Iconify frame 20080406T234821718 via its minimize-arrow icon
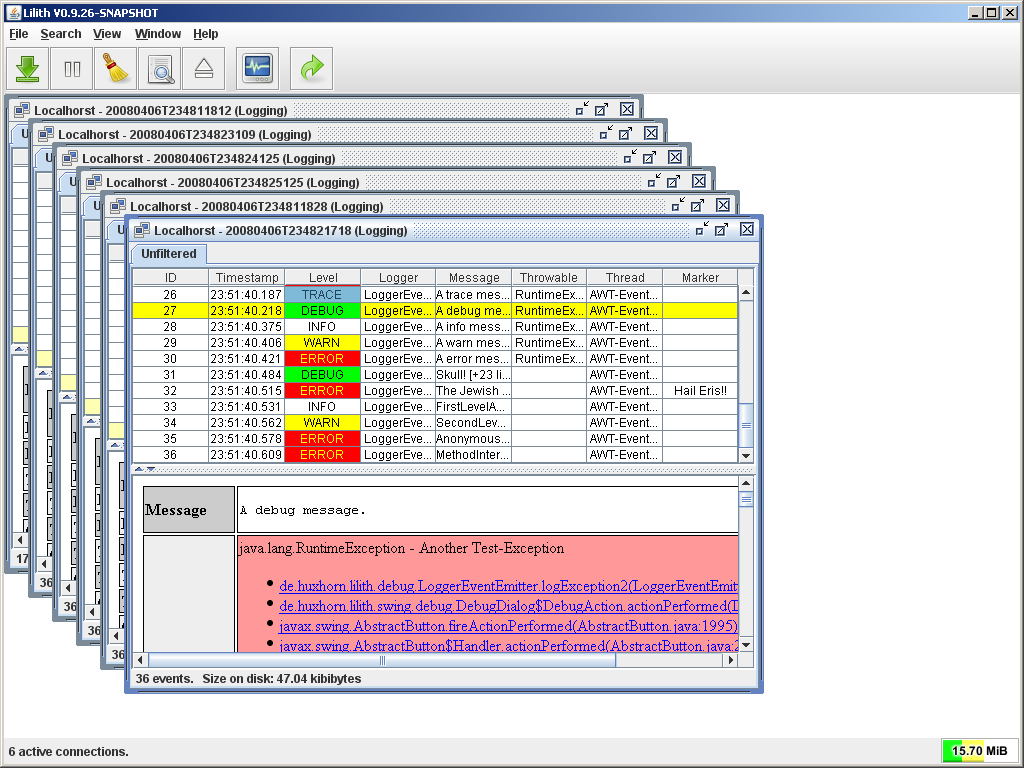This screenshot has width=1024, height=768. click(x=698, y=229)
